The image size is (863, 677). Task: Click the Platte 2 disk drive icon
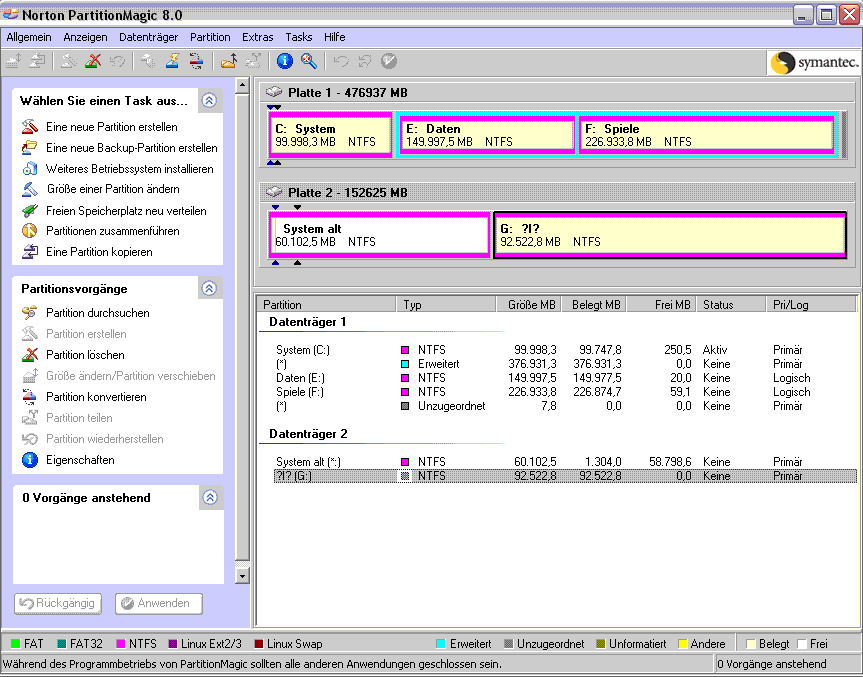coord(274,192)
